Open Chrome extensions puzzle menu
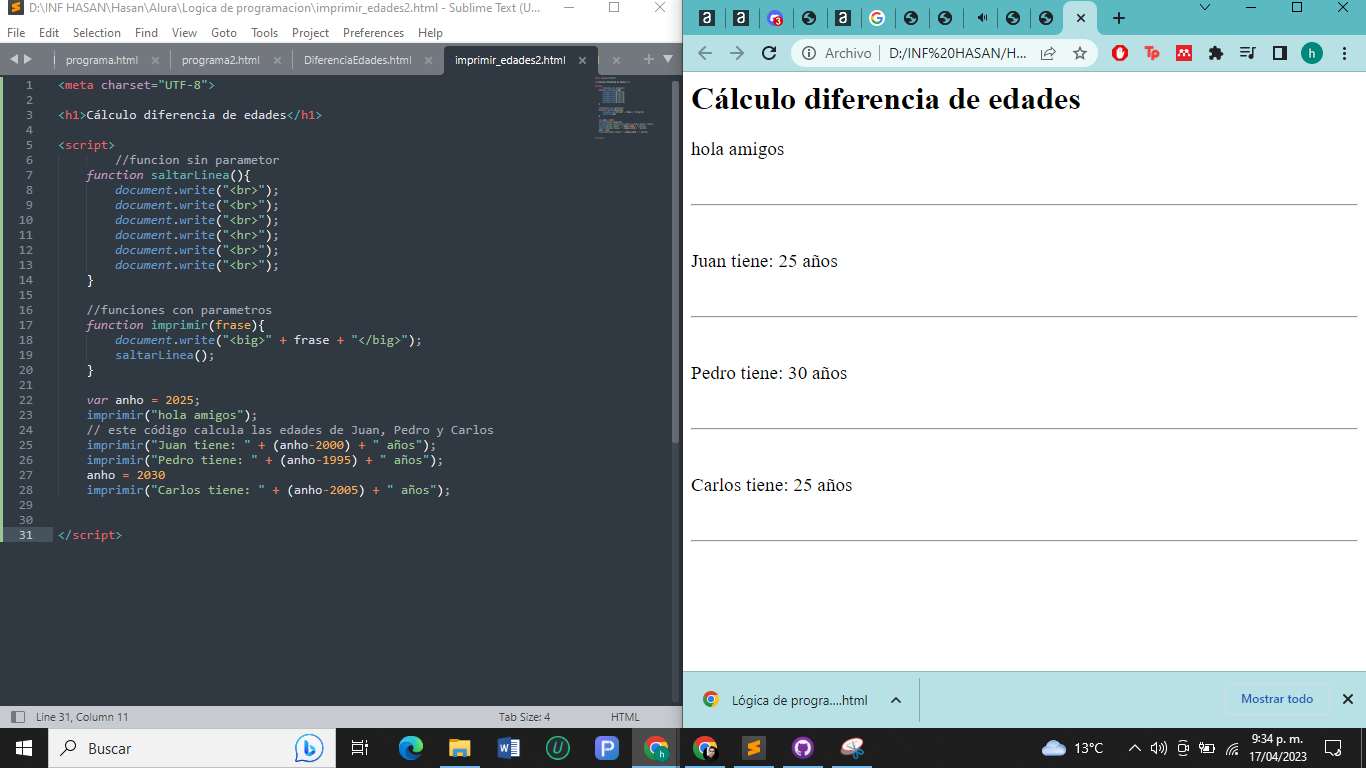Viewport: 1366px width, 768px height. coord(1216,53)
